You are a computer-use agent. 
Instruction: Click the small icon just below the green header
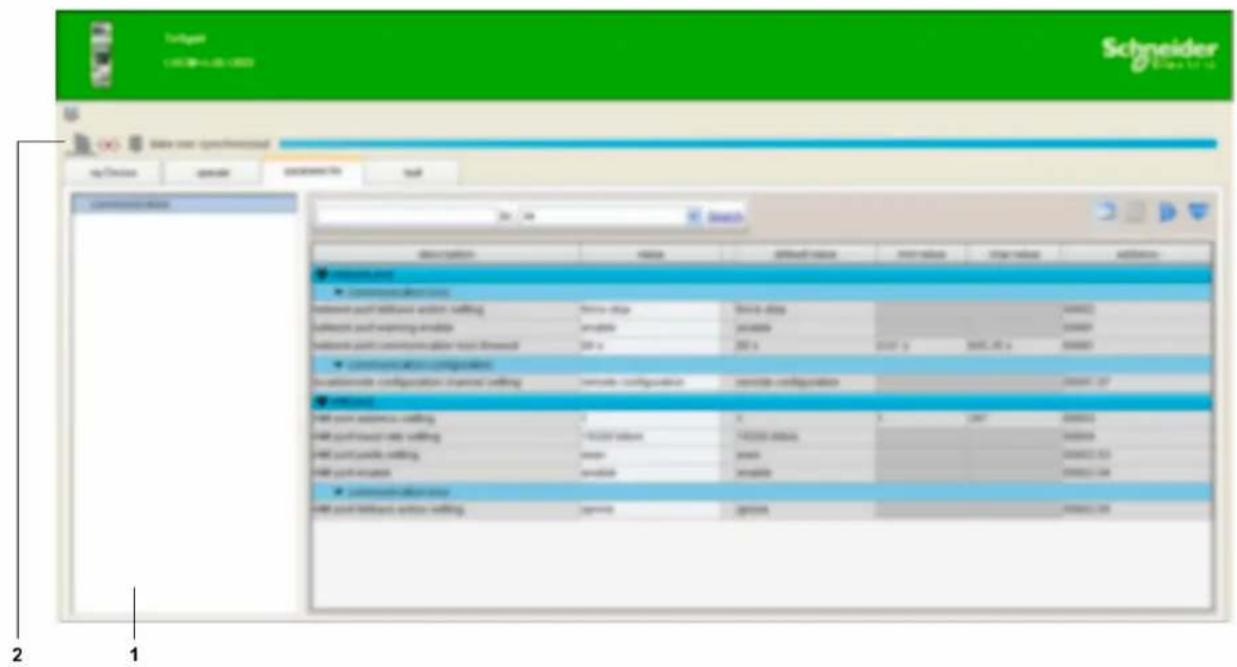[x=71, y=115]
